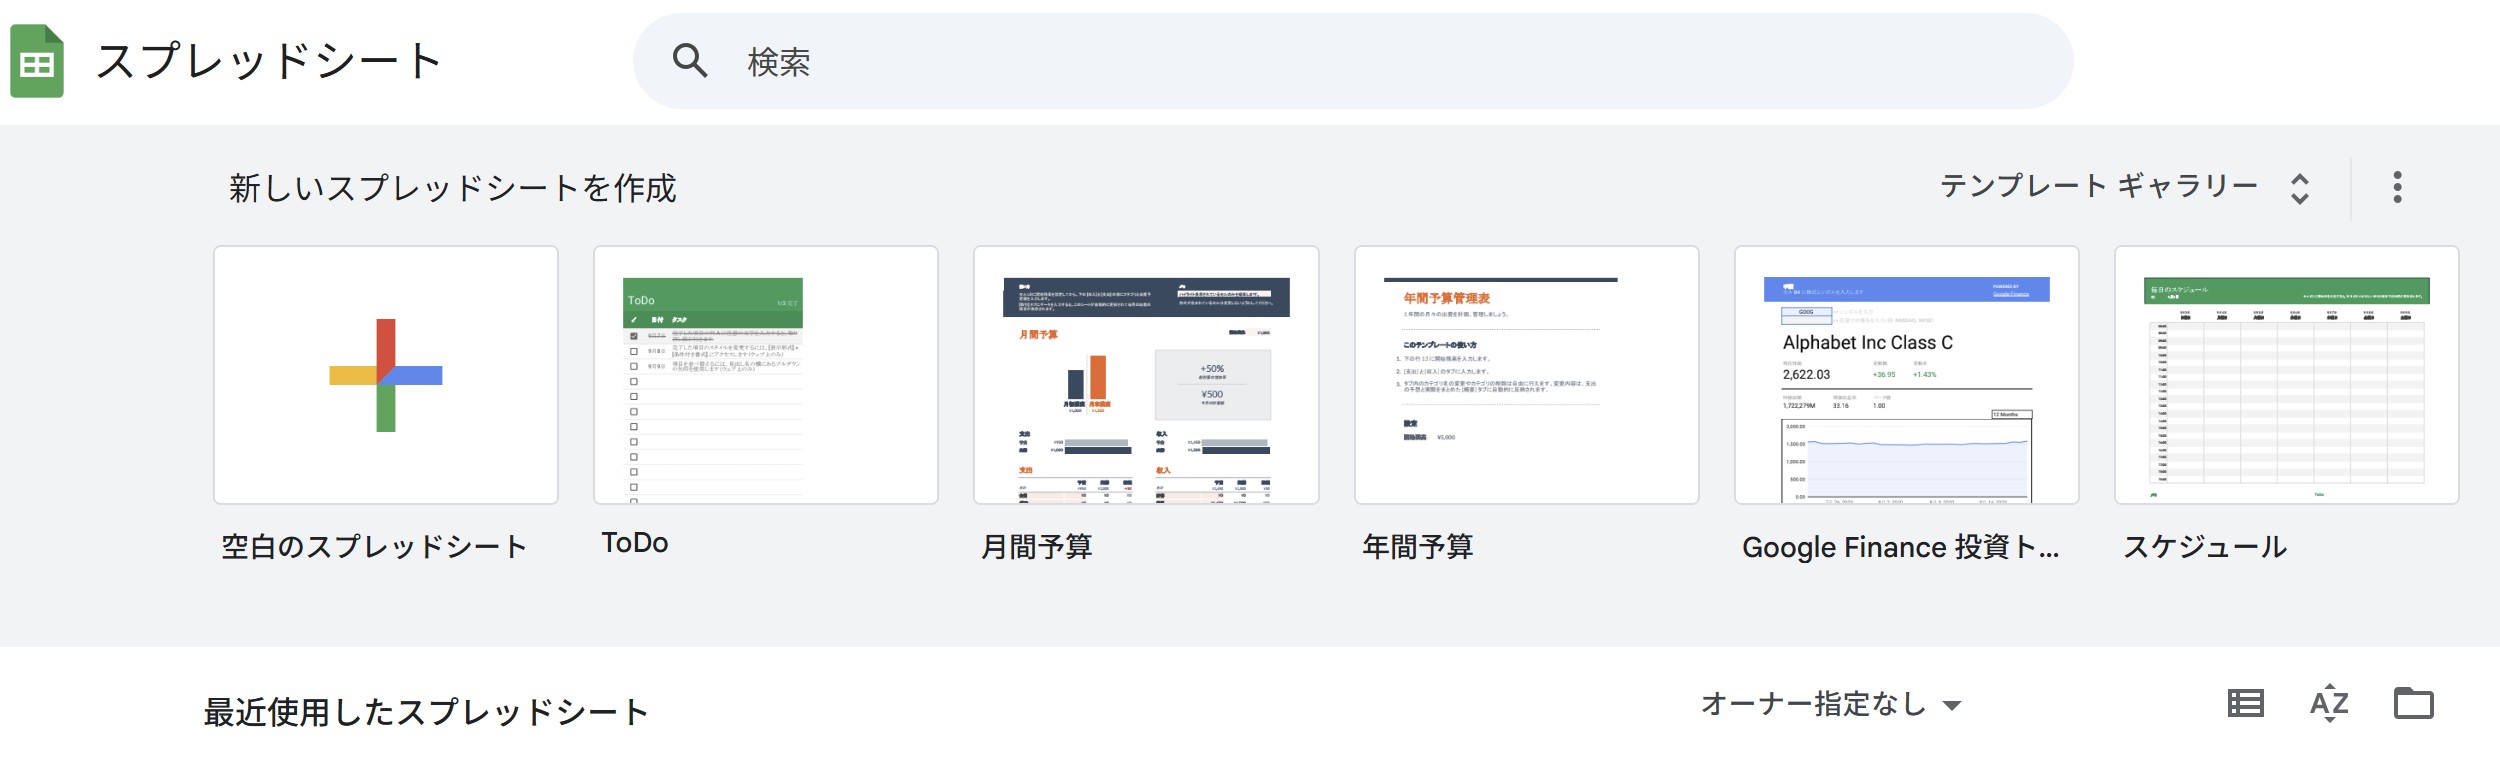The height and width of the screenshot is (776, 2500).
Task: Click the テンプレート ギャラリー button
Action: 2098,187
